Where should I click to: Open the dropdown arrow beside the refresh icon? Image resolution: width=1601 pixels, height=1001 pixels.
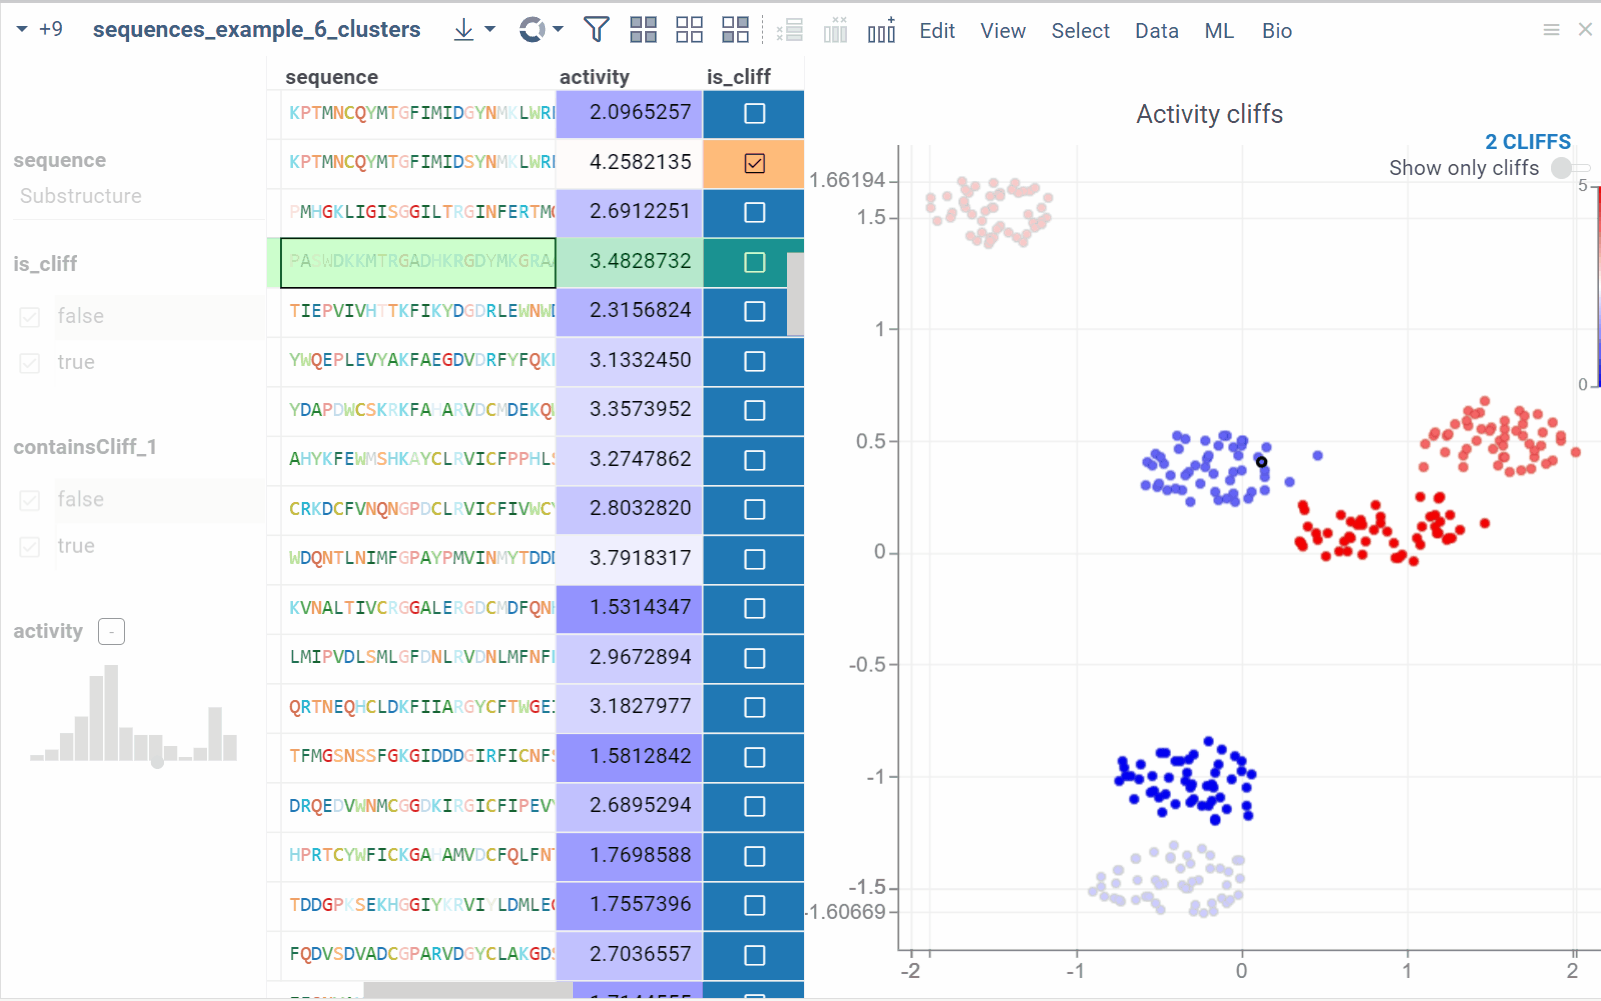(x=558, y=30)
